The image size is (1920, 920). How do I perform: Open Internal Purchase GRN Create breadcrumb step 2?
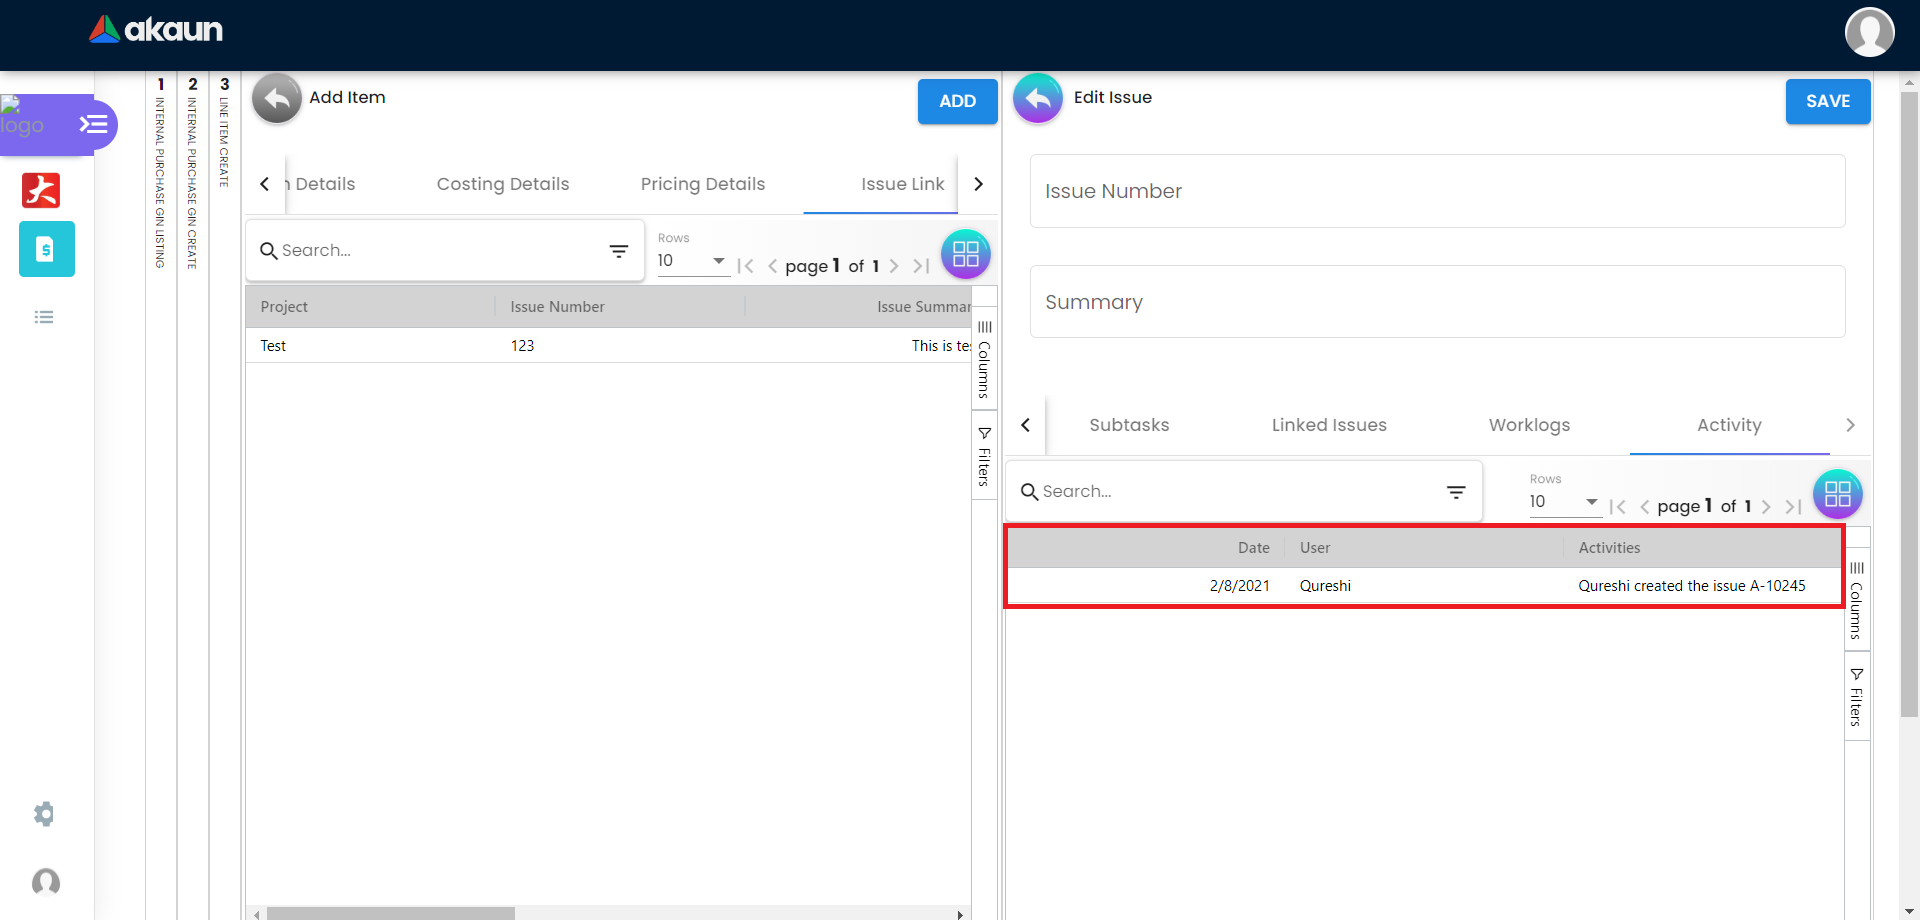tap(192, 172)
